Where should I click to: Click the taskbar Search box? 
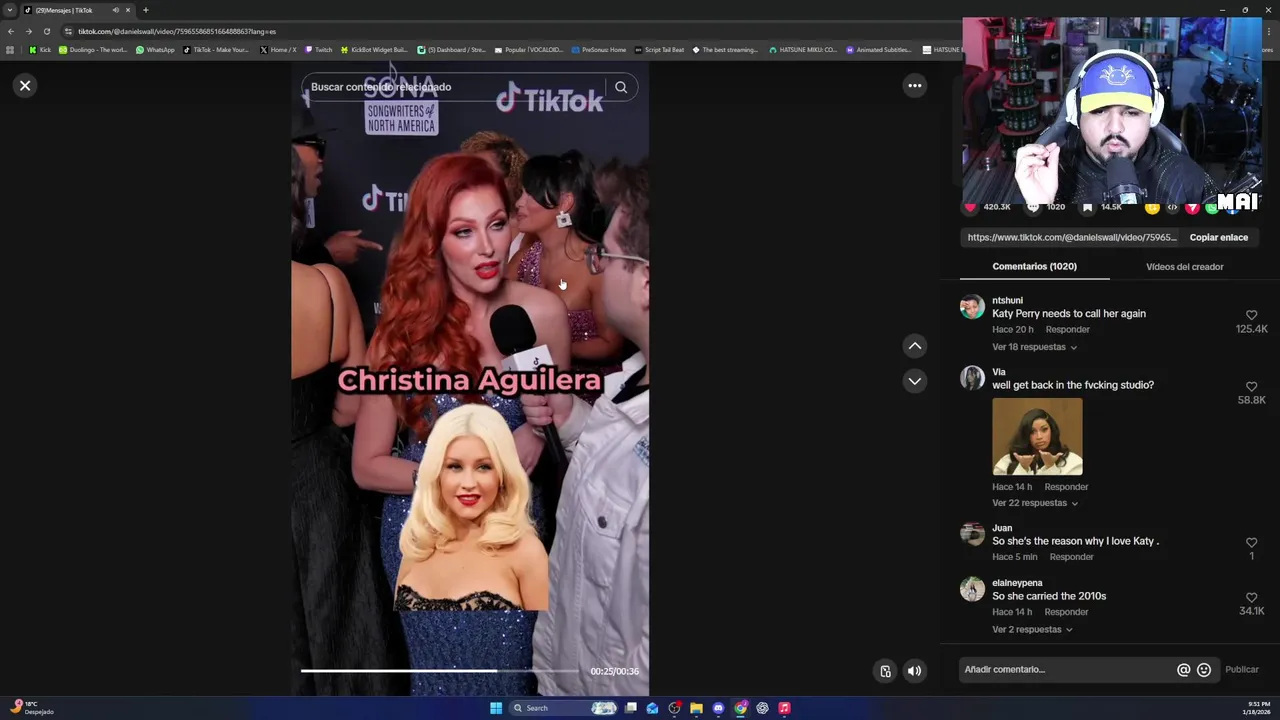tap(563, 708)
